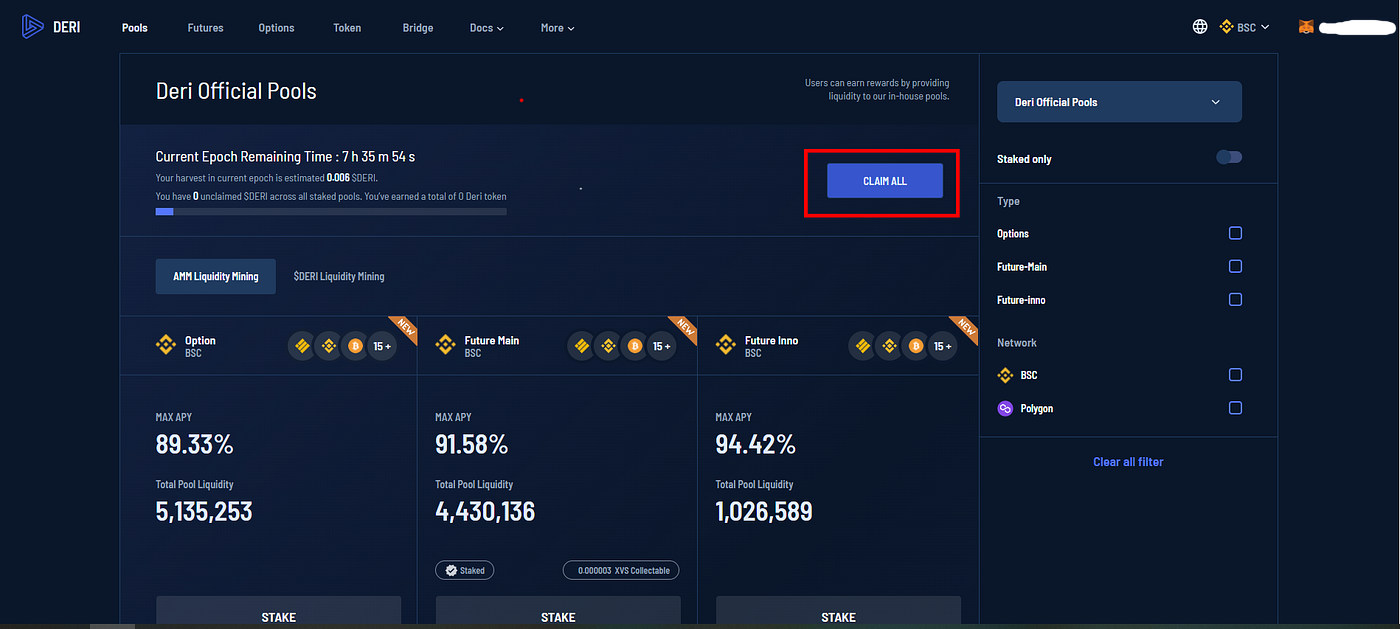Check the Future-Main type checkbox

point(1235,266)
